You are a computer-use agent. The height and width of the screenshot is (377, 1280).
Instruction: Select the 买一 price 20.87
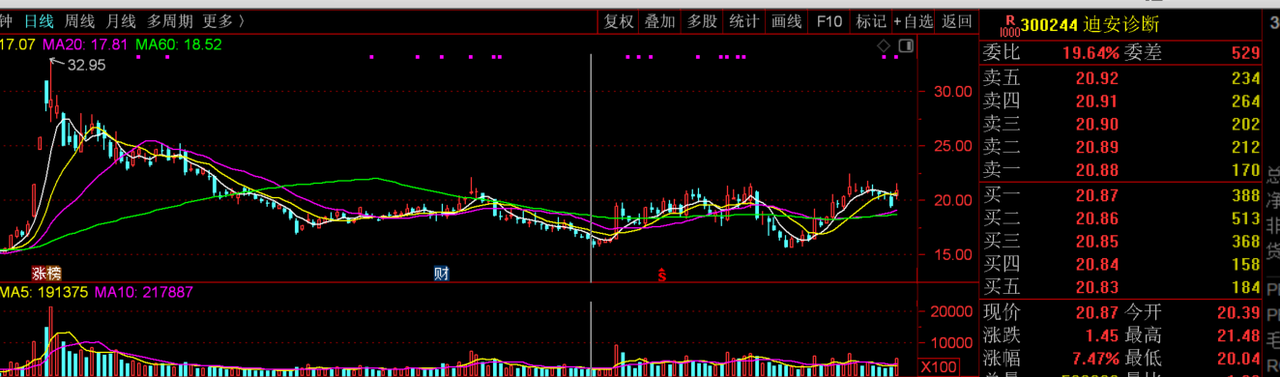point(1097,195)
